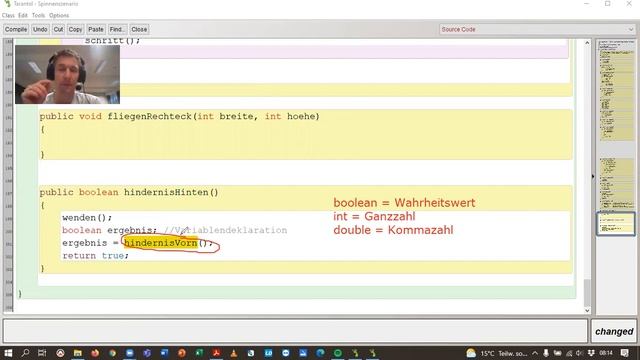The height and width of the screenshot is (360, 640).
Task: Collapse the code navigation minimap panel
Action: (593, 176)
